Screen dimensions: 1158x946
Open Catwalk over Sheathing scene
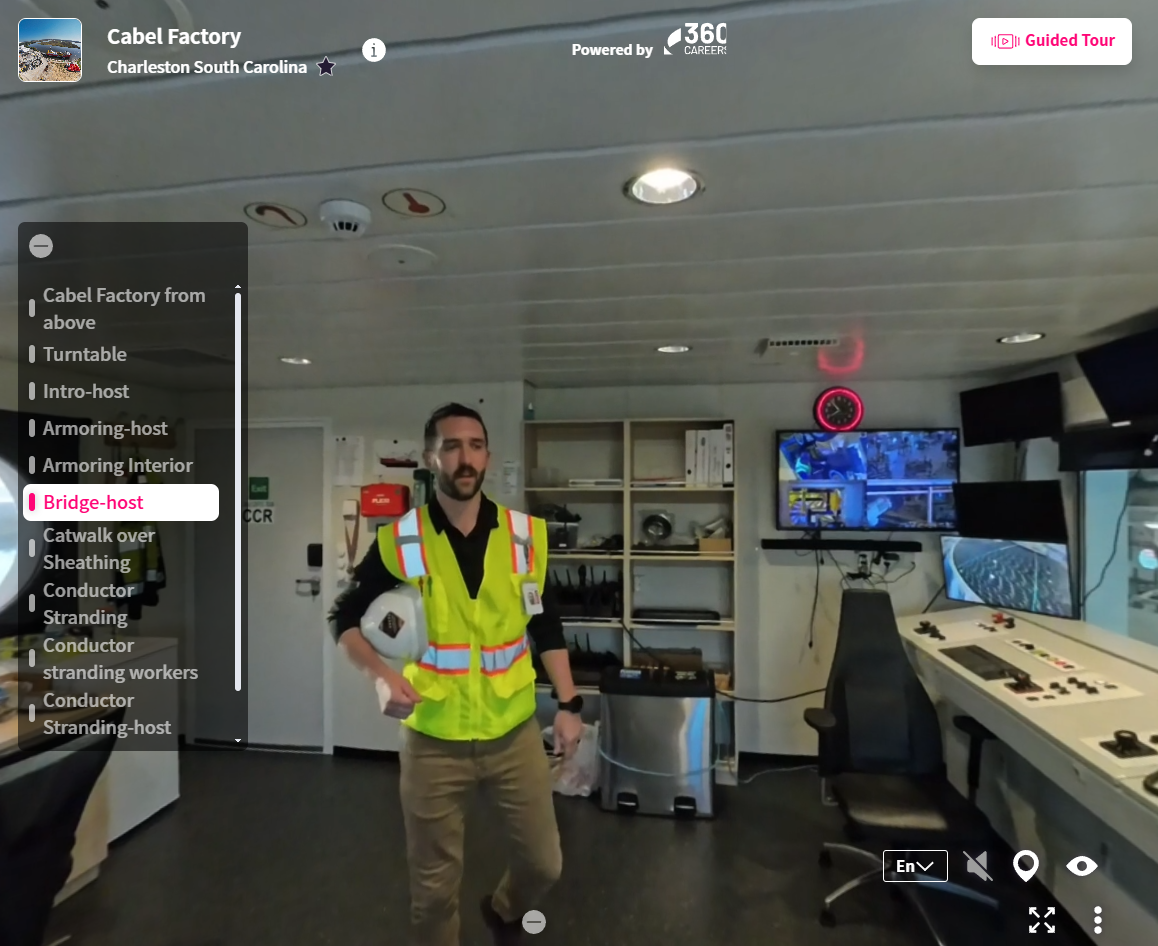[99, 549]
